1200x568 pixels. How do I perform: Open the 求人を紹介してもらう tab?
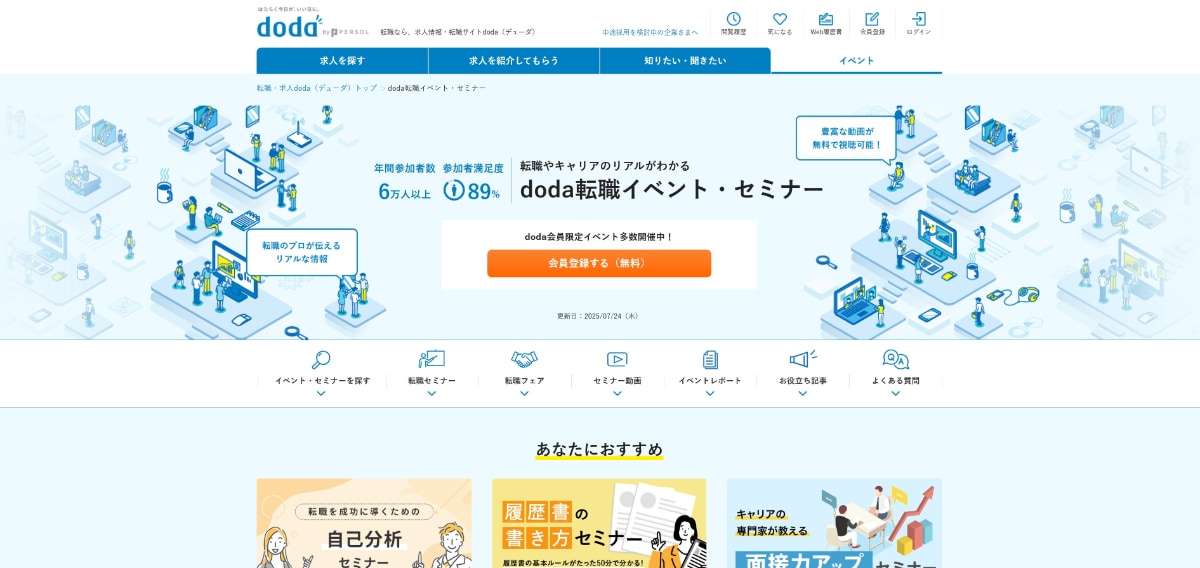tap(514, 60)
